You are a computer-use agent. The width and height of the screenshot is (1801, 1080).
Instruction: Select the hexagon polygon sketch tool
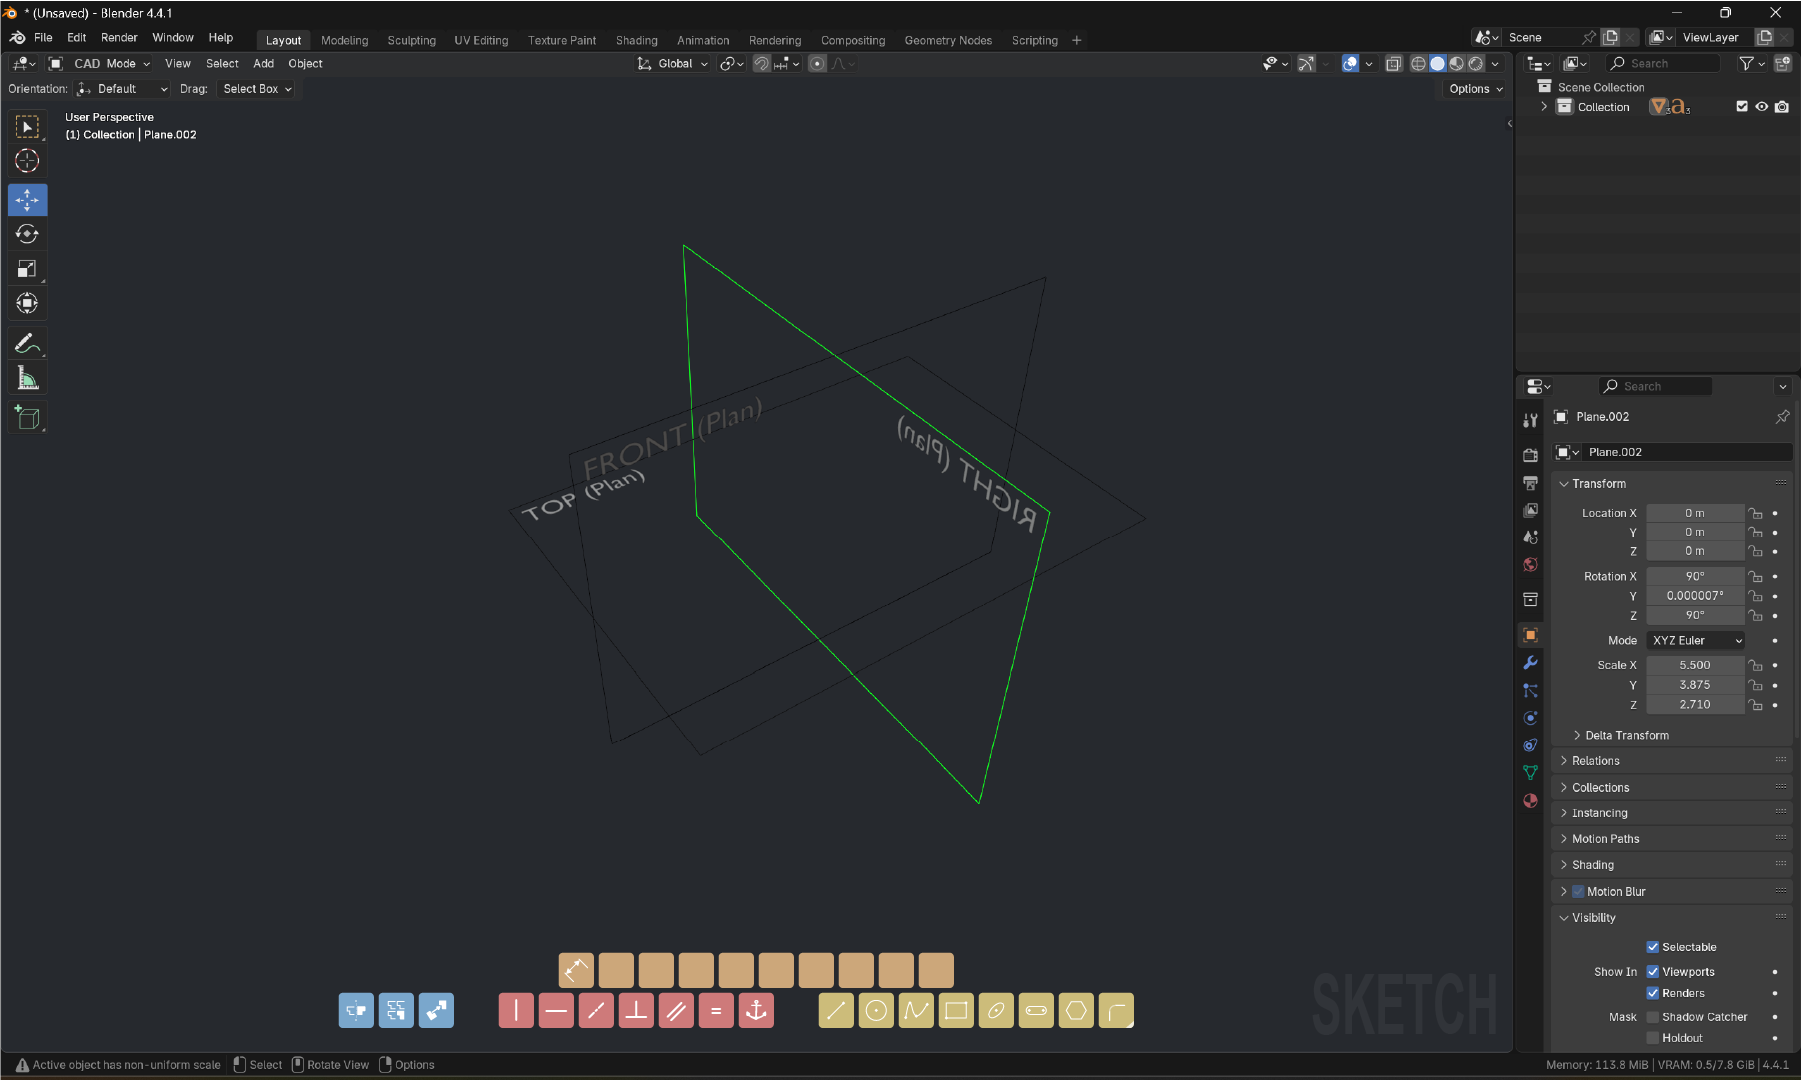1076,1011
